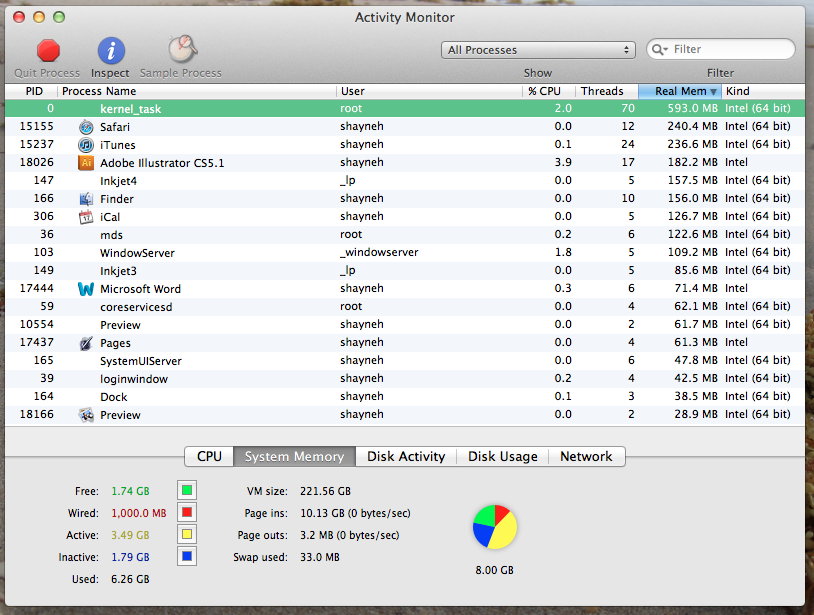Click the 240.4 MB value for Safari
The image size is (814, 615).
[693, 126]
